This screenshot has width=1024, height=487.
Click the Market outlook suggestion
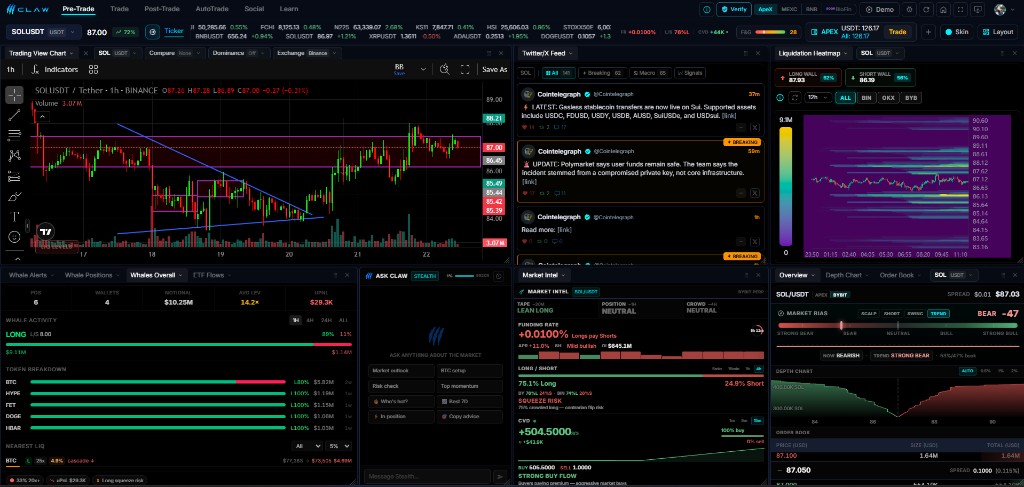[402, 370]
